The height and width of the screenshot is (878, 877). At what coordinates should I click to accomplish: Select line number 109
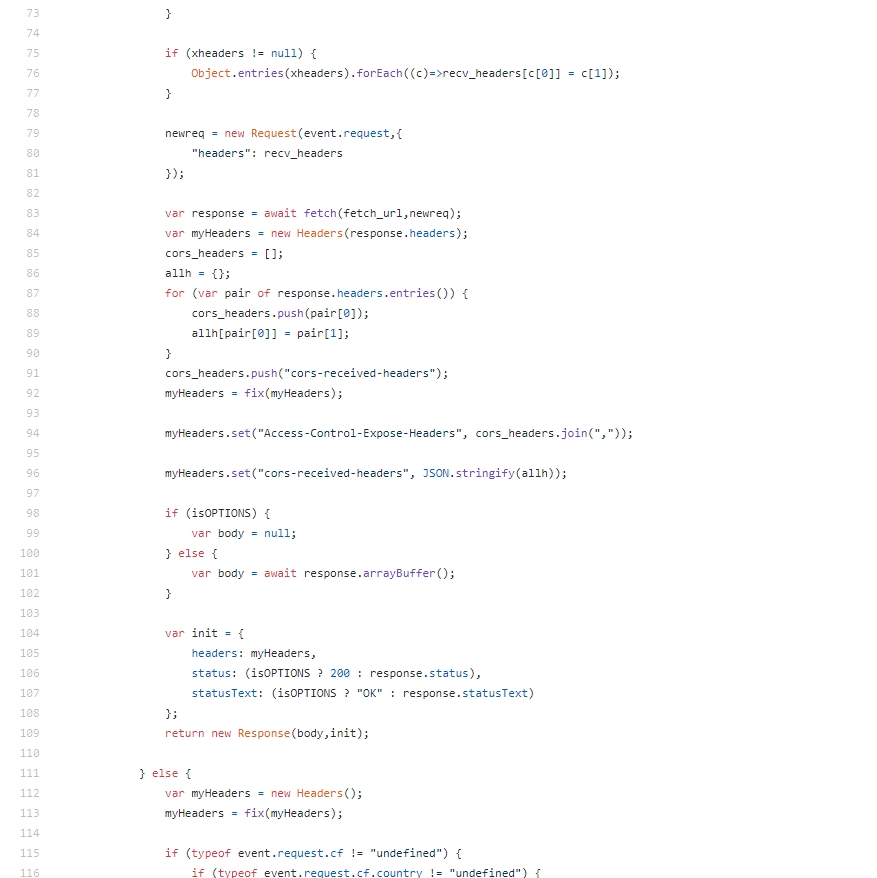point(30,734)
